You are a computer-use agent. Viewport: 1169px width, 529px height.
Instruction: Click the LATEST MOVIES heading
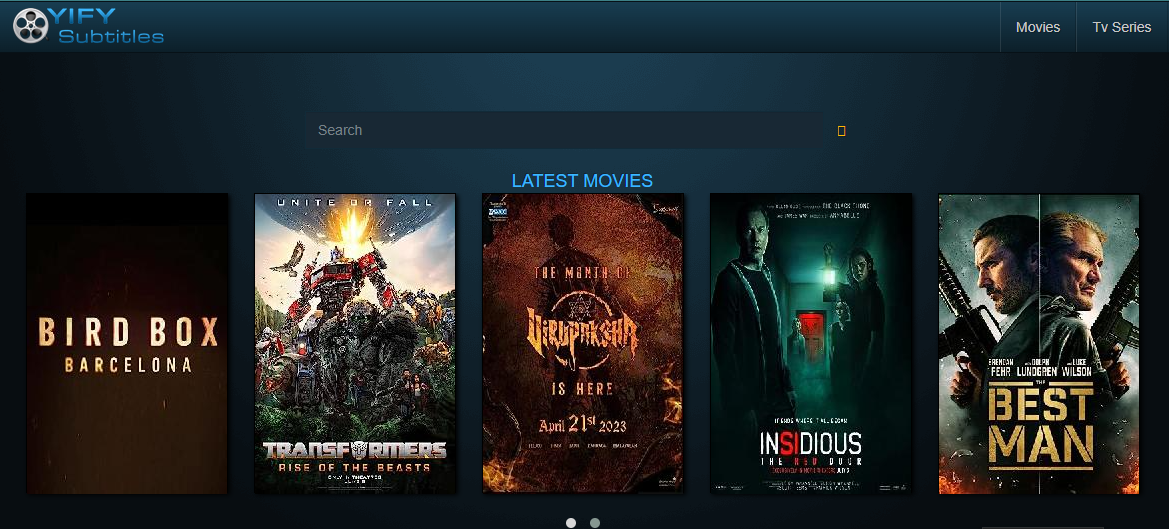[x=582, y=181]
